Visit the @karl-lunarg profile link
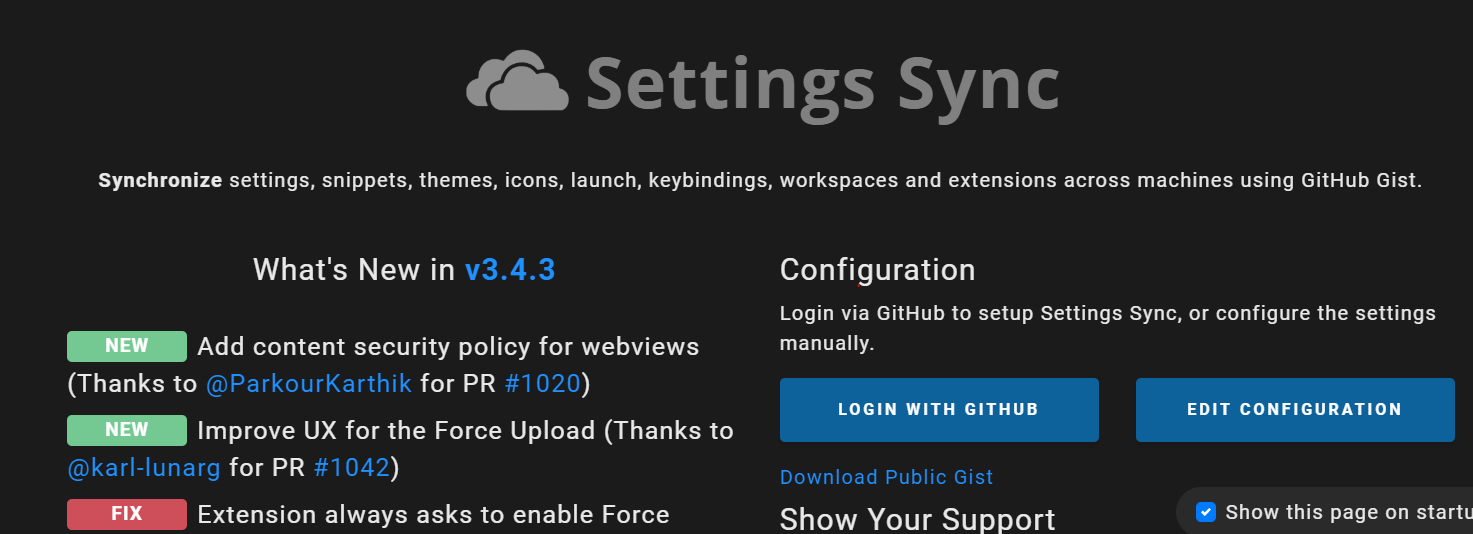The width and height of the screenshot is (1473, 534). coord(144,468)
